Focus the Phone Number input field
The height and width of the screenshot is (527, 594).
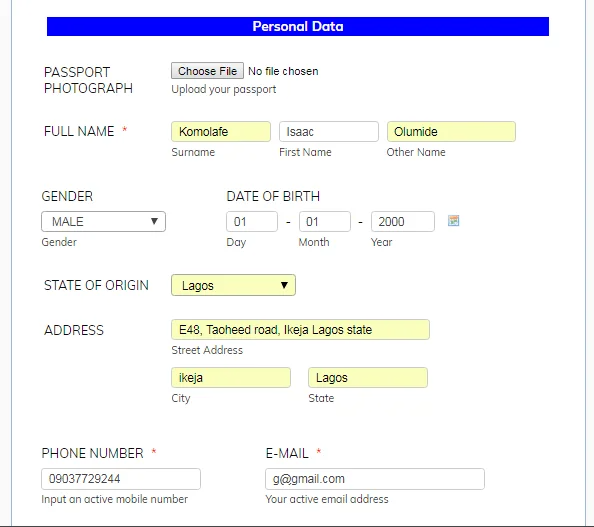(x=121, y=479)
